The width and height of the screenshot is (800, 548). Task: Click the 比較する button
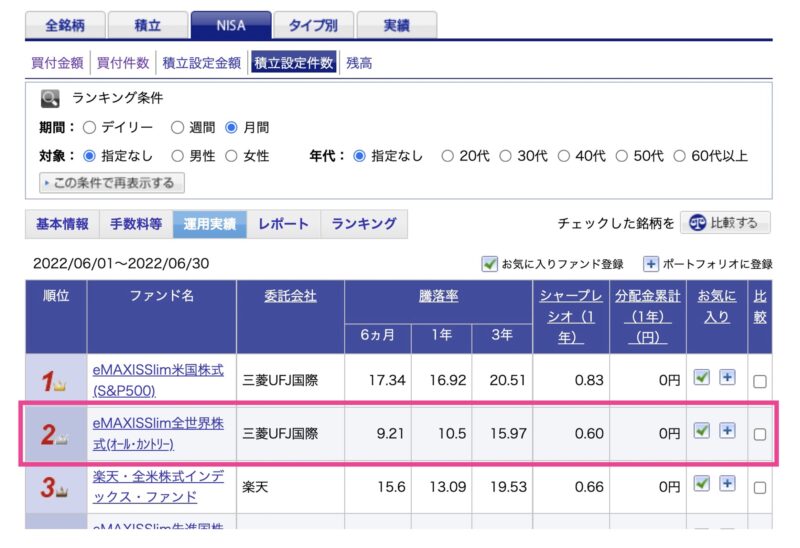(725, 222)
